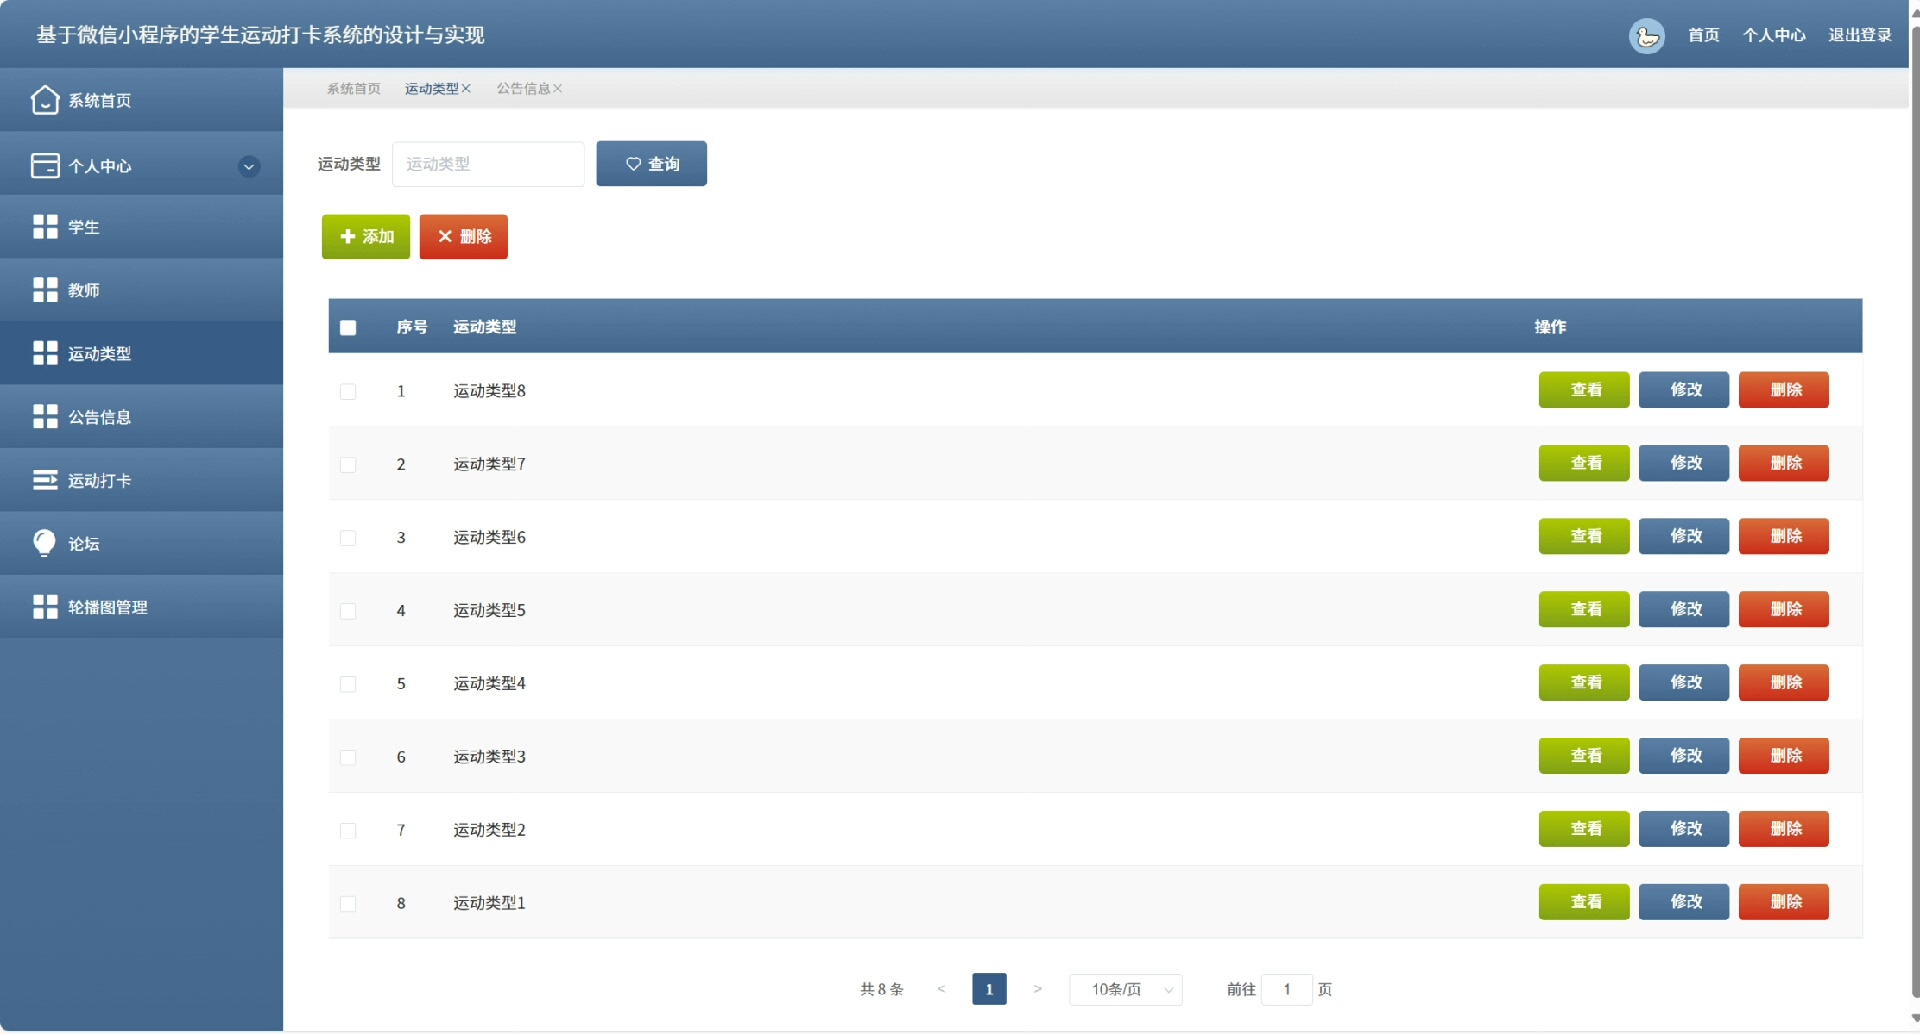Screen dimensions: 1920x1034
Task: Open the 10条/页 page size dropdown
Action: [1126, 989]
